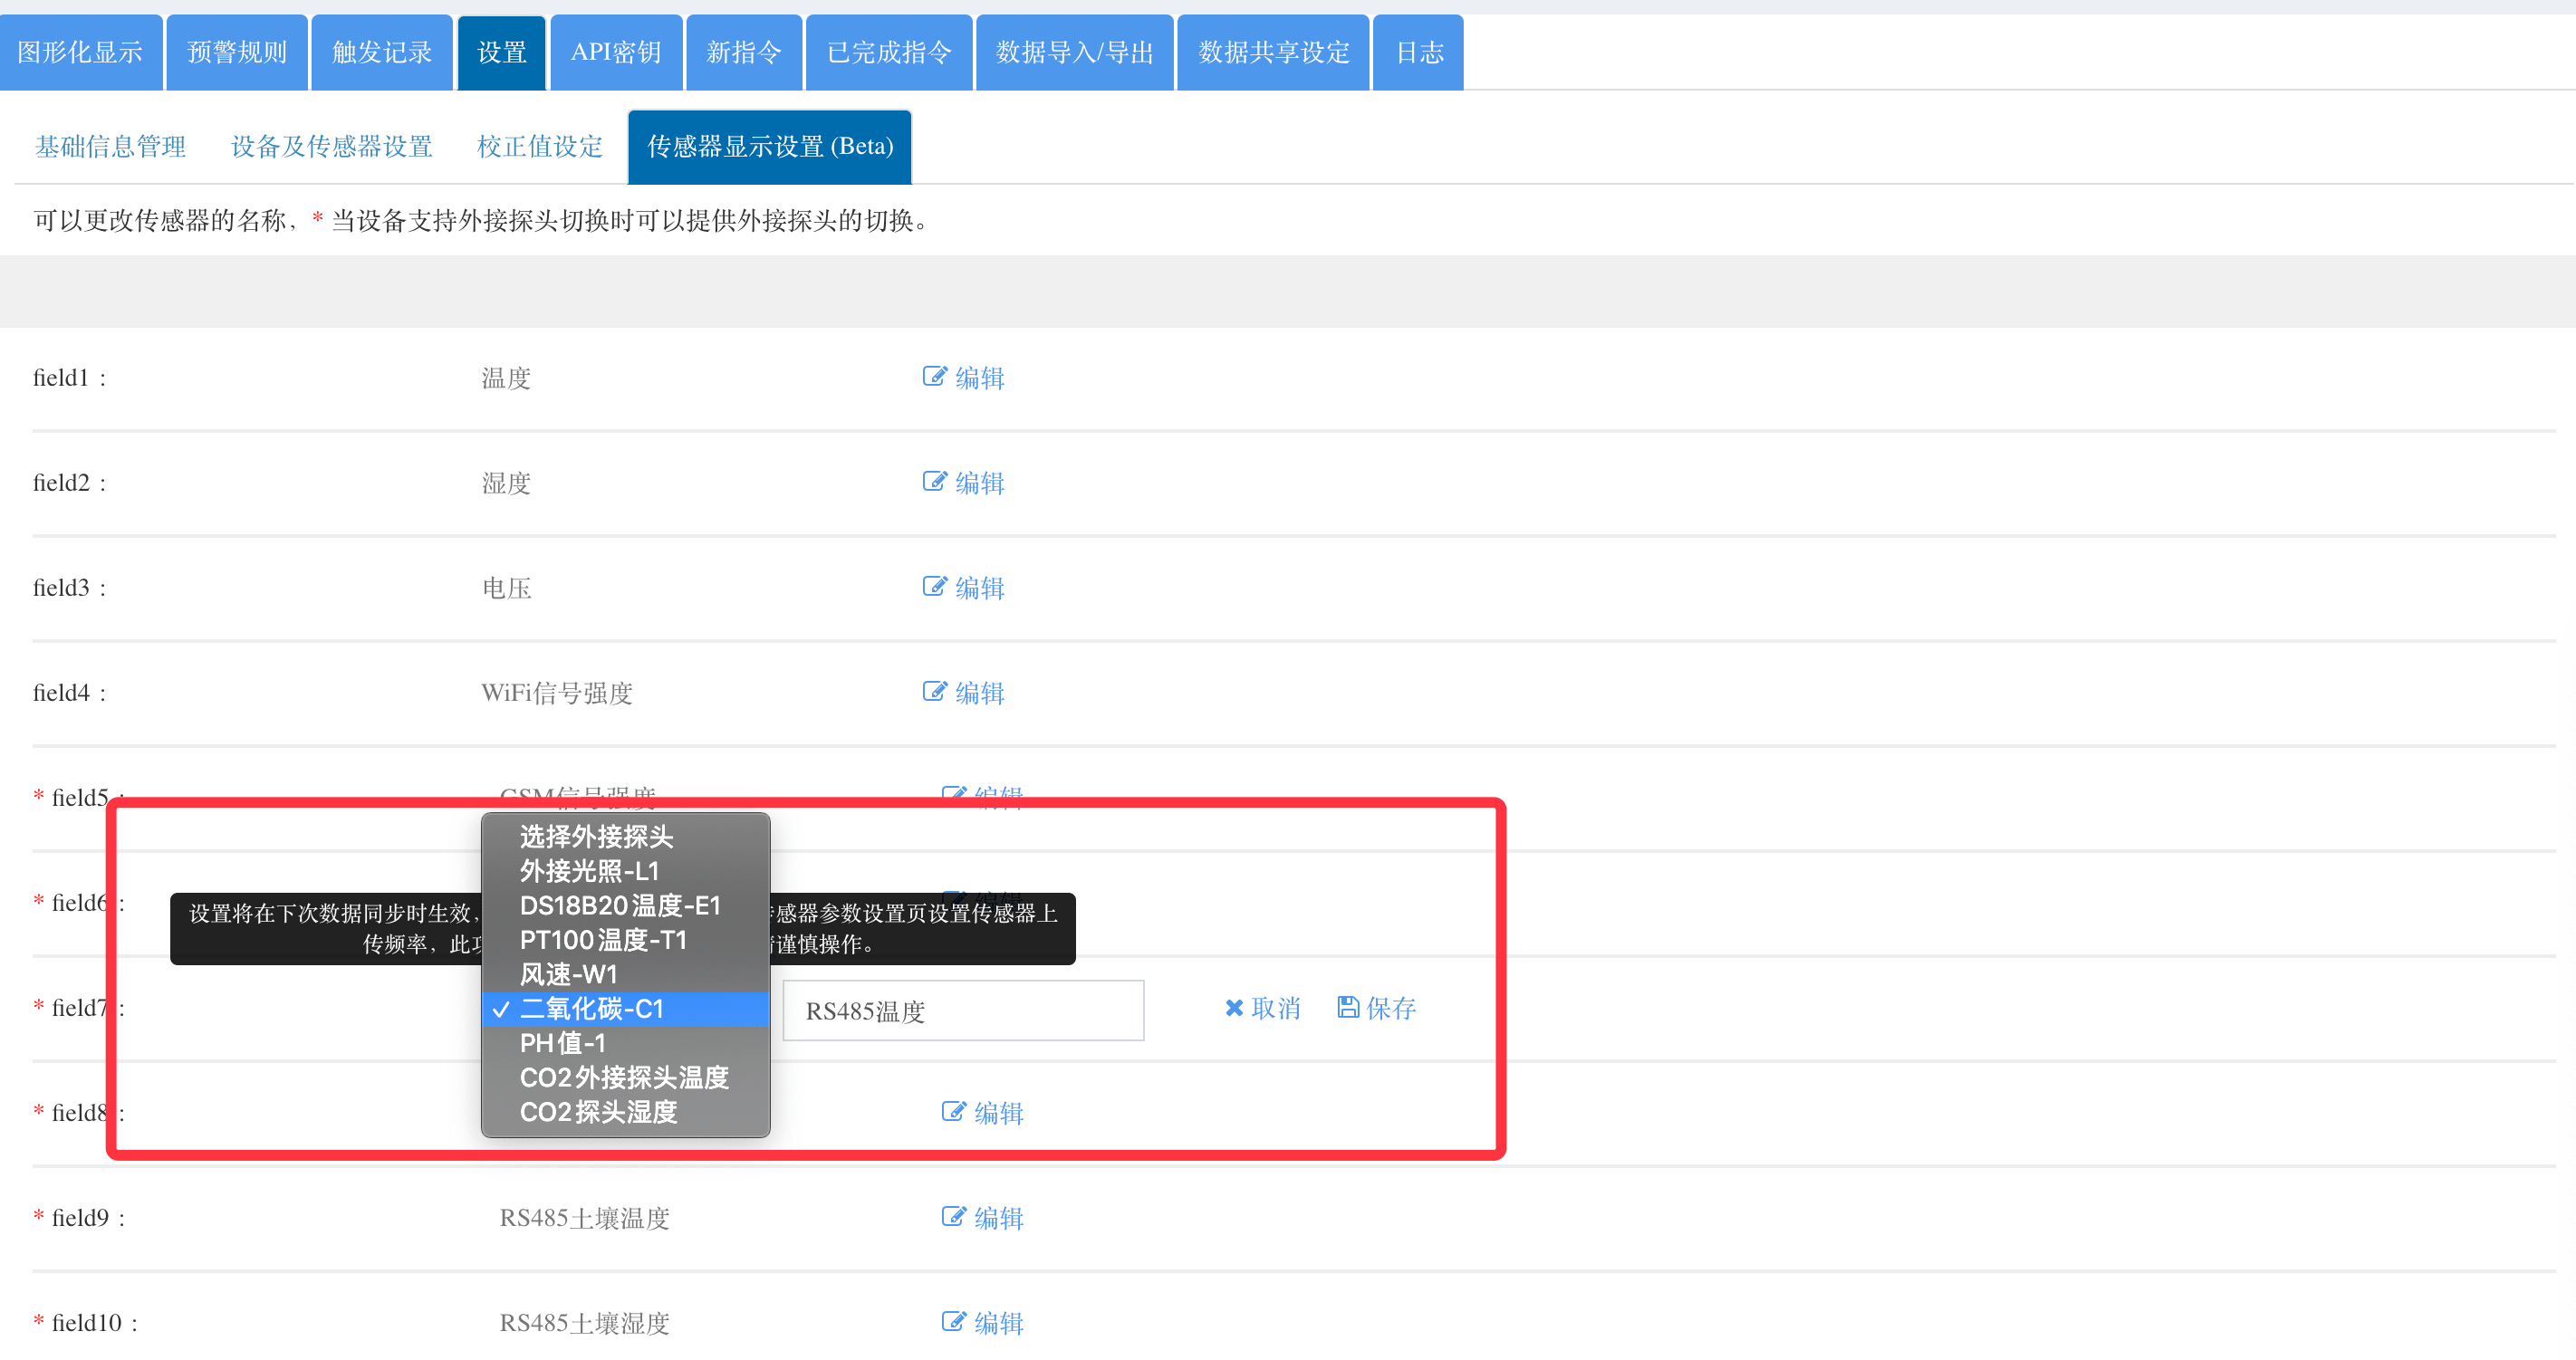Screen dimensions: 2576x1360
Task: Click the edit icon for field1 温度
Action: click(x=934, y=377)
